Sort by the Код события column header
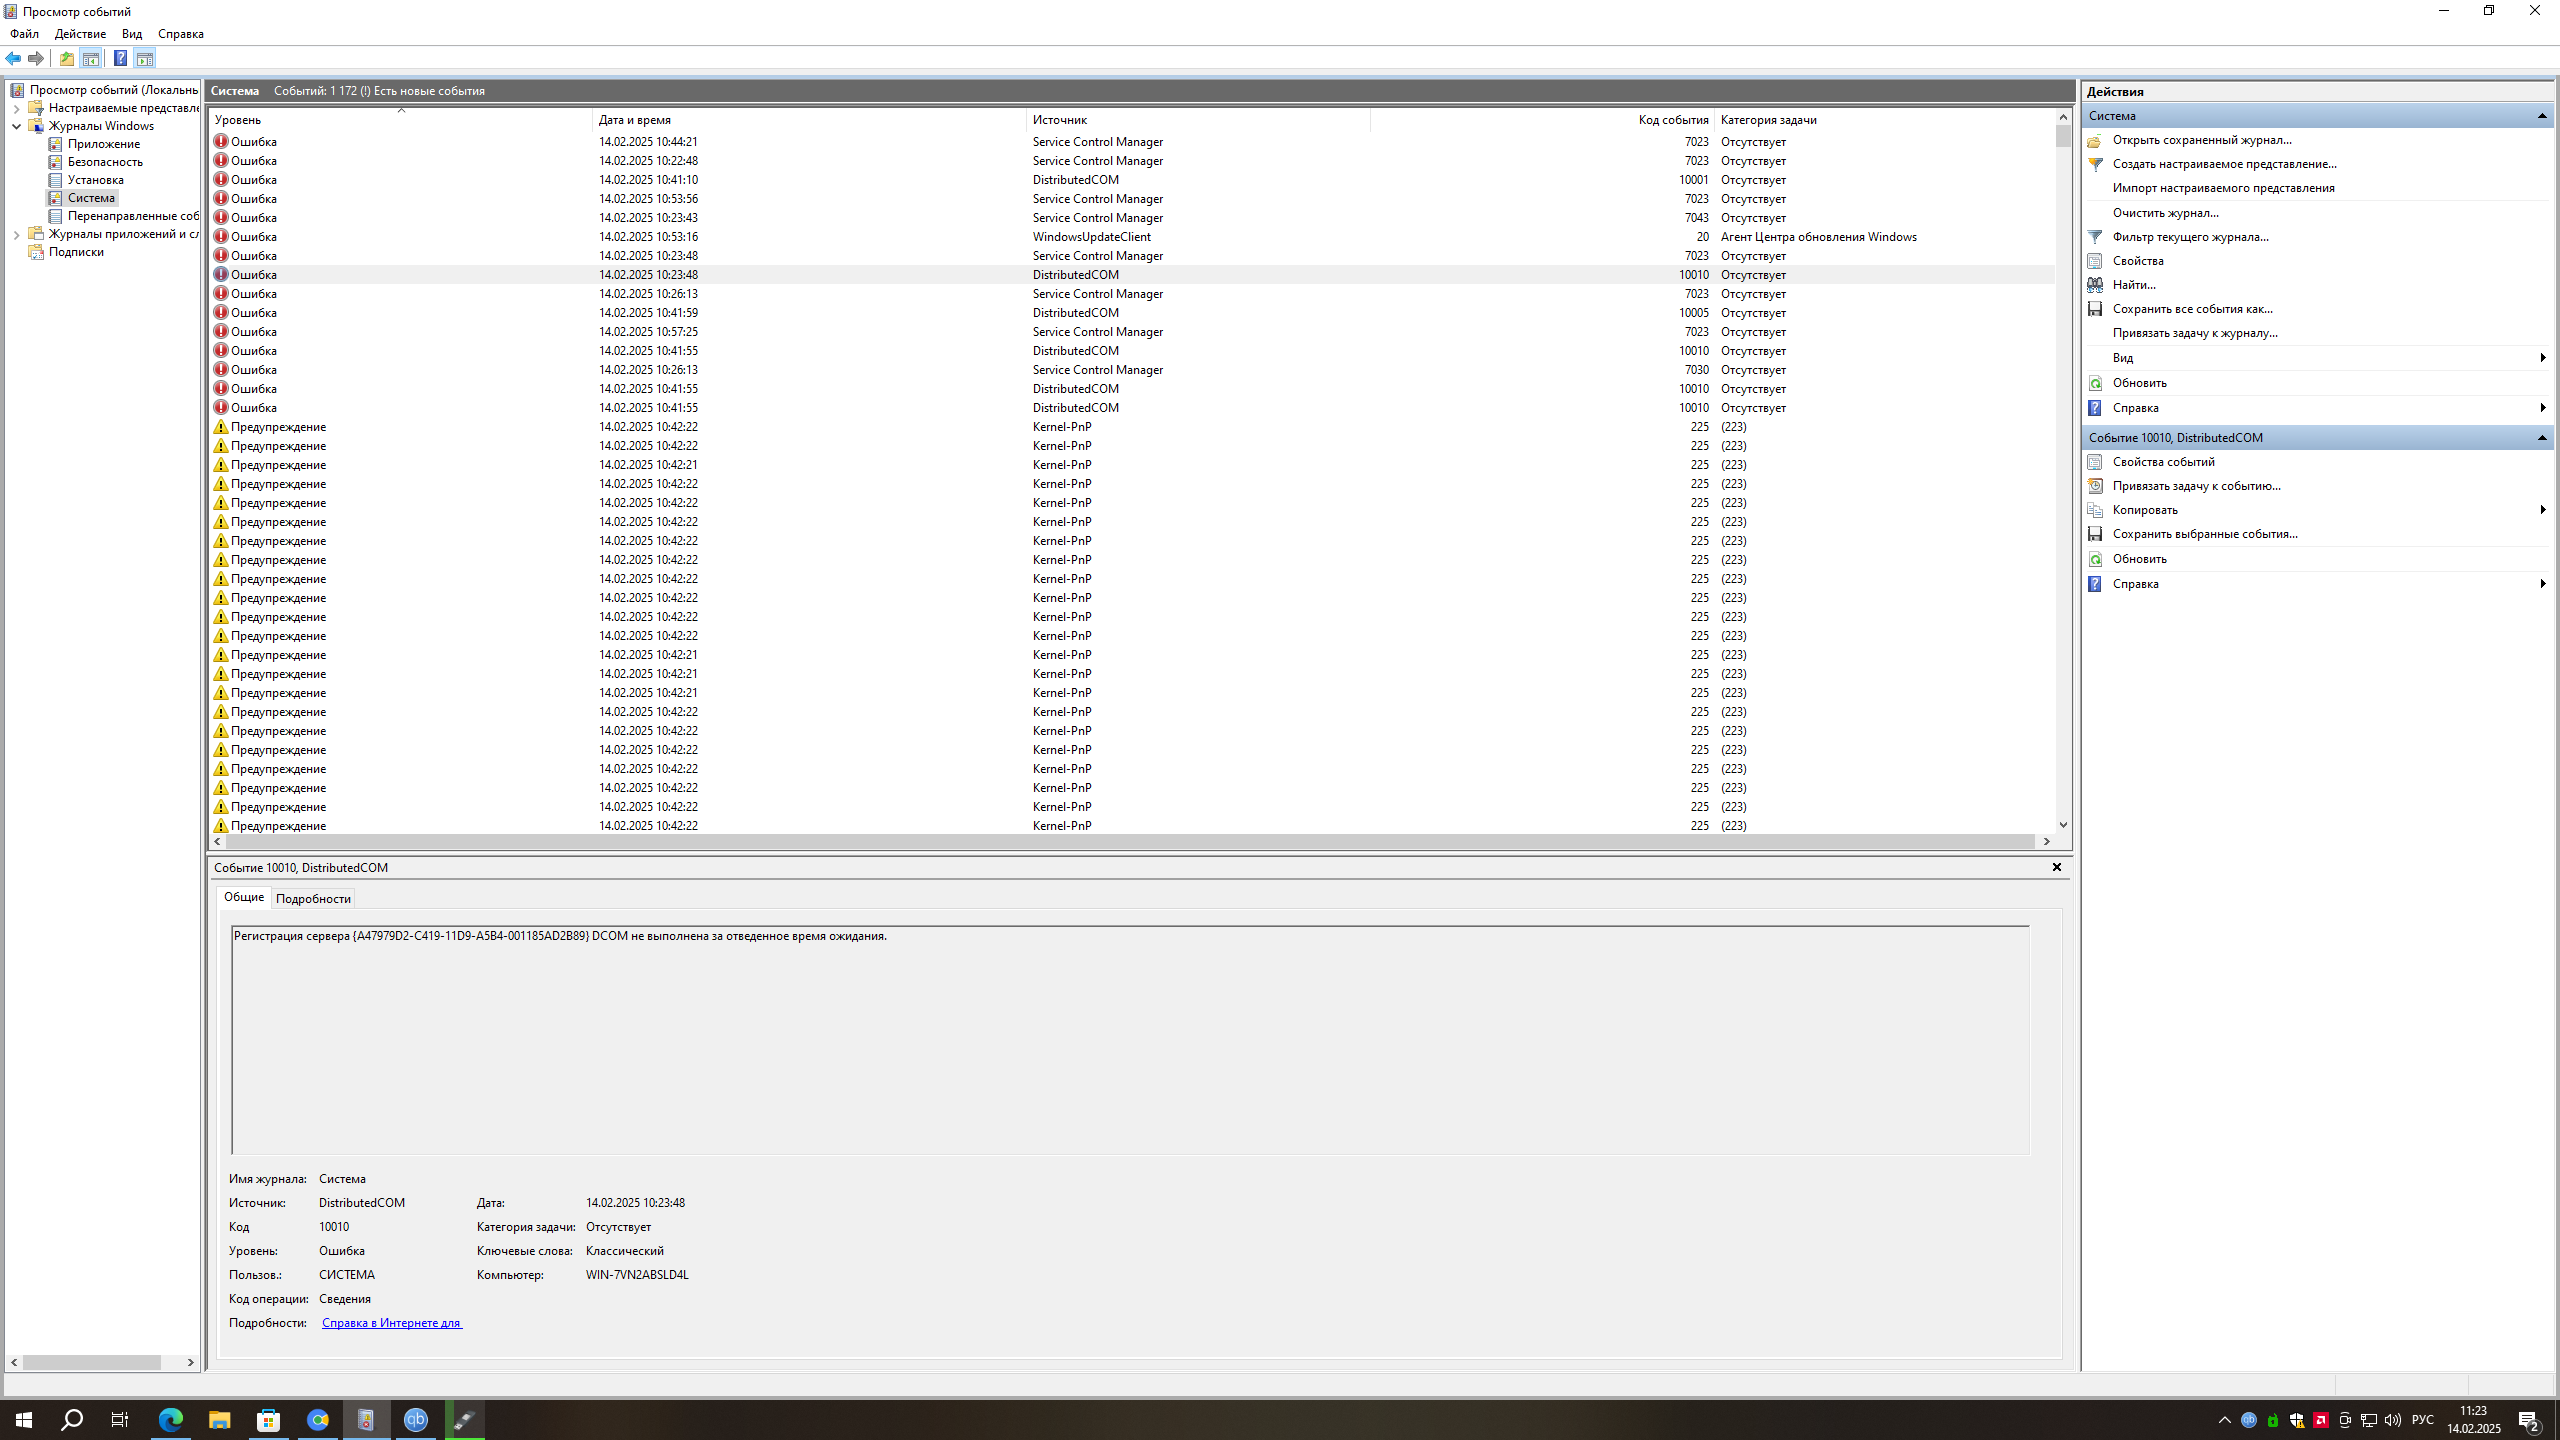 1672,120
